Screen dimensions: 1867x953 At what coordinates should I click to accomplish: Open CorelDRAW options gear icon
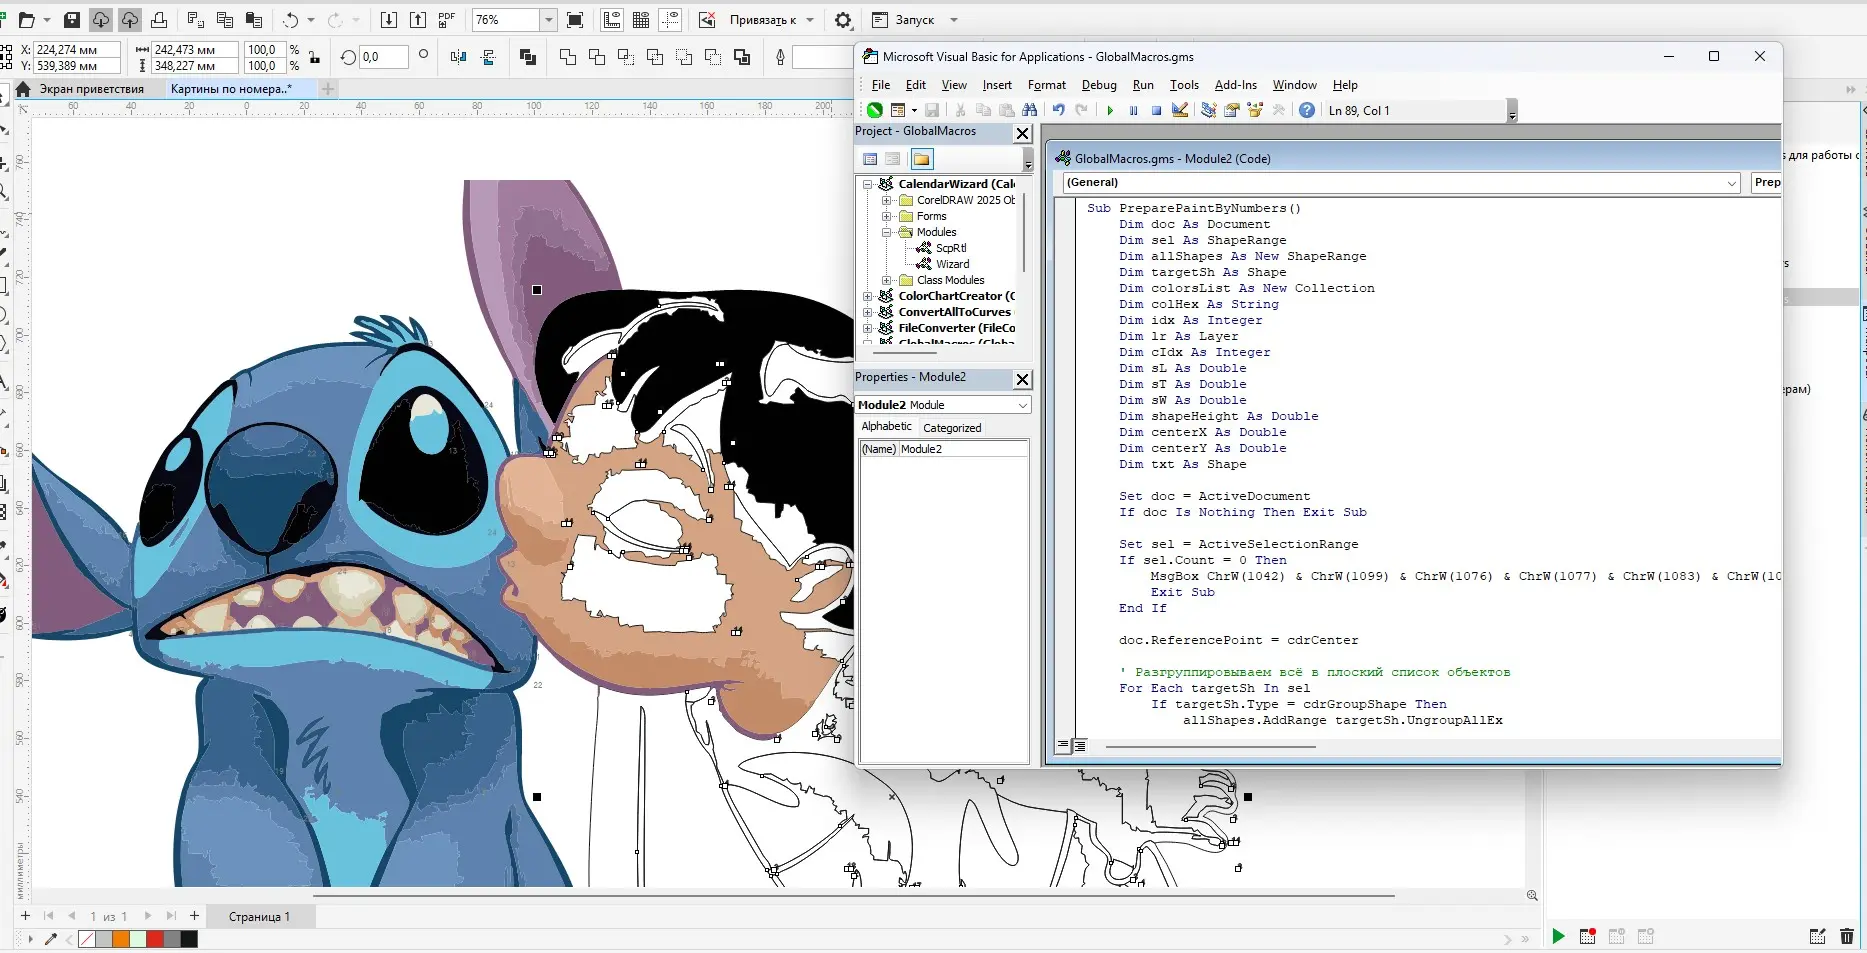[x=843, y=20]
